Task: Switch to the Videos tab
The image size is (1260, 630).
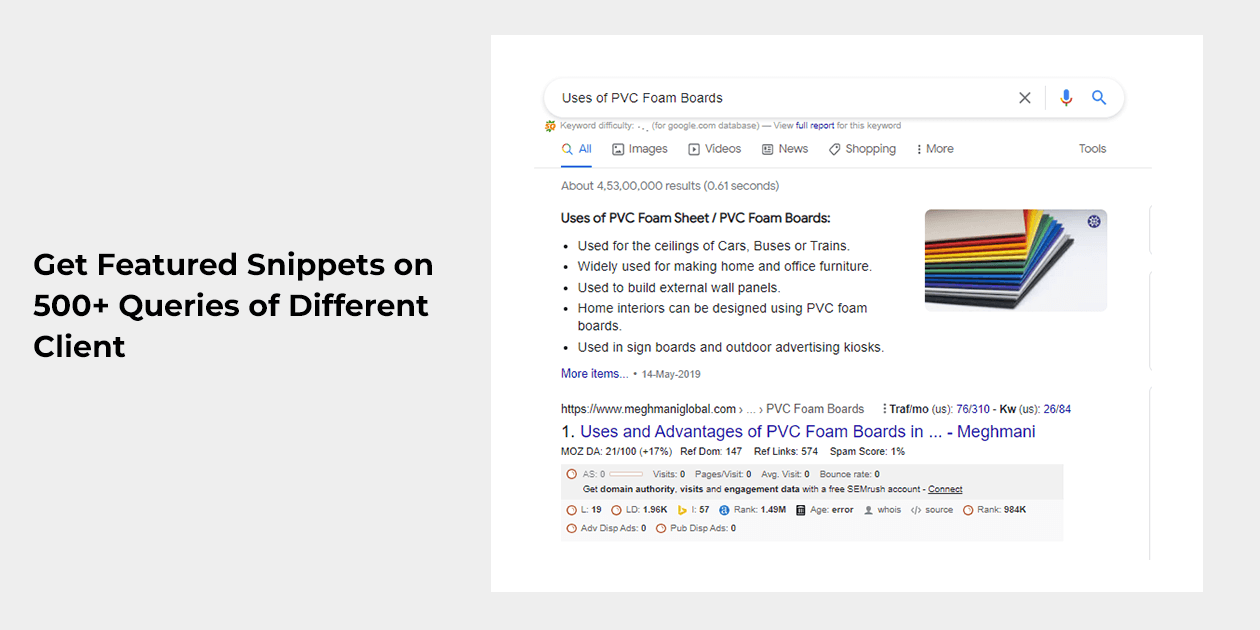Action: (715, 149)
